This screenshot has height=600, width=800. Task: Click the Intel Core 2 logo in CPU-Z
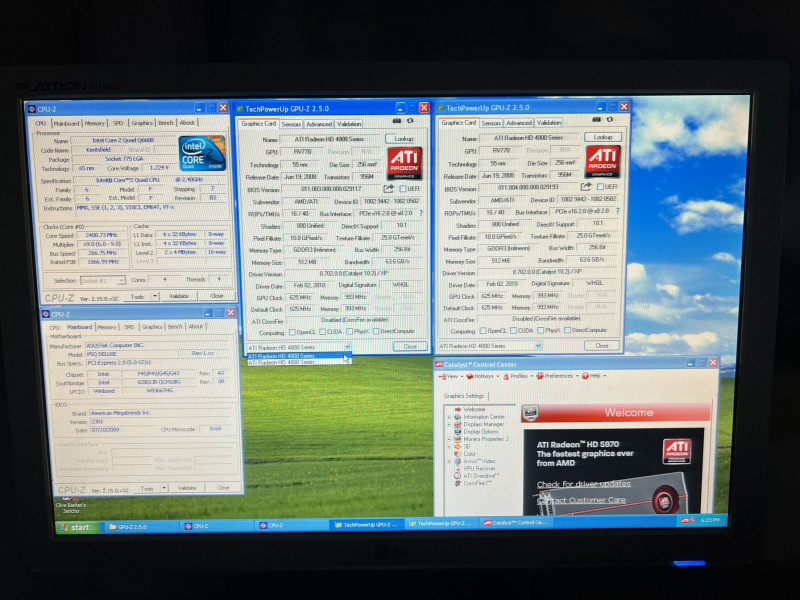click(202, 153)
